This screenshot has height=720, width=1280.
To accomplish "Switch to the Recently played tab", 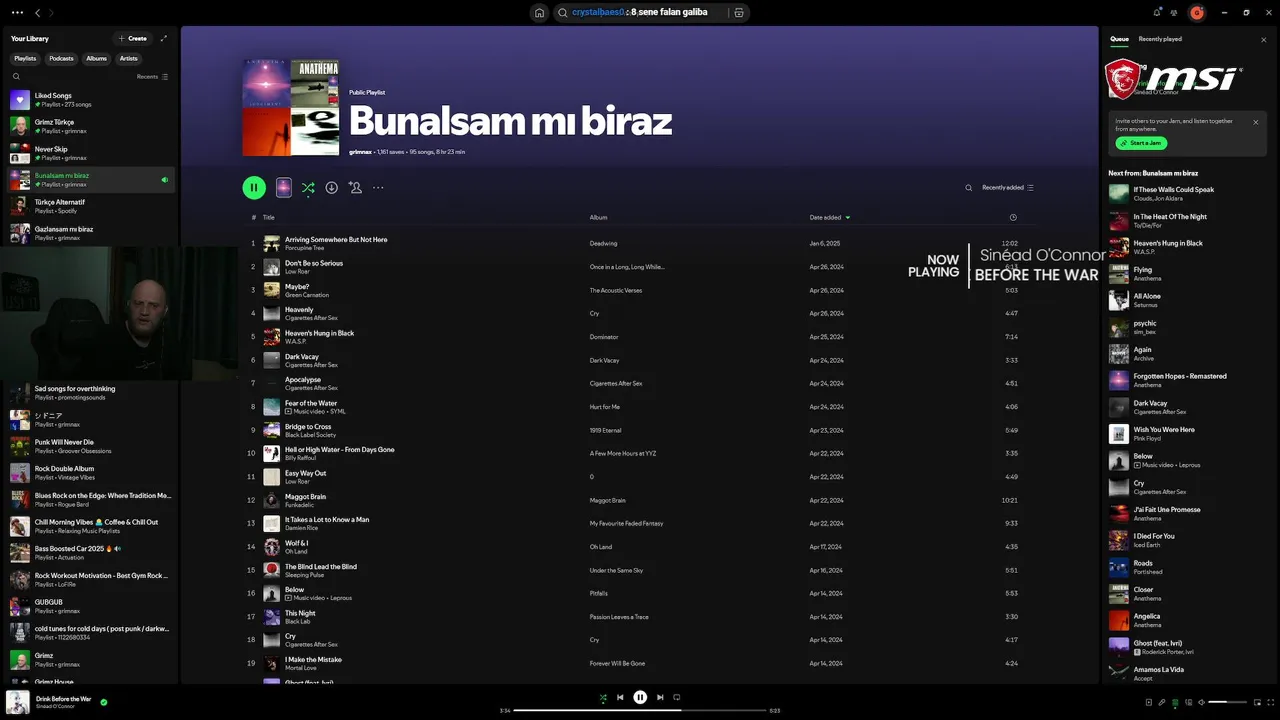I will (1160, 39).
